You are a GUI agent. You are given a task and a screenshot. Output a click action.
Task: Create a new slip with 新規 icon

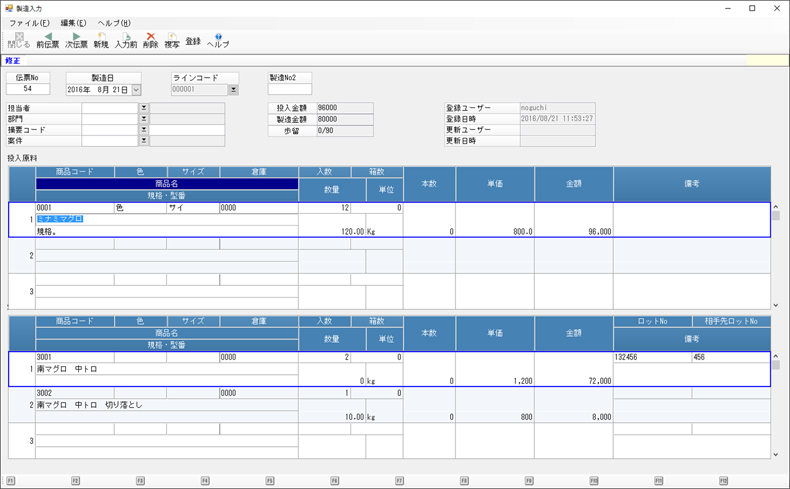coord(101,40)
